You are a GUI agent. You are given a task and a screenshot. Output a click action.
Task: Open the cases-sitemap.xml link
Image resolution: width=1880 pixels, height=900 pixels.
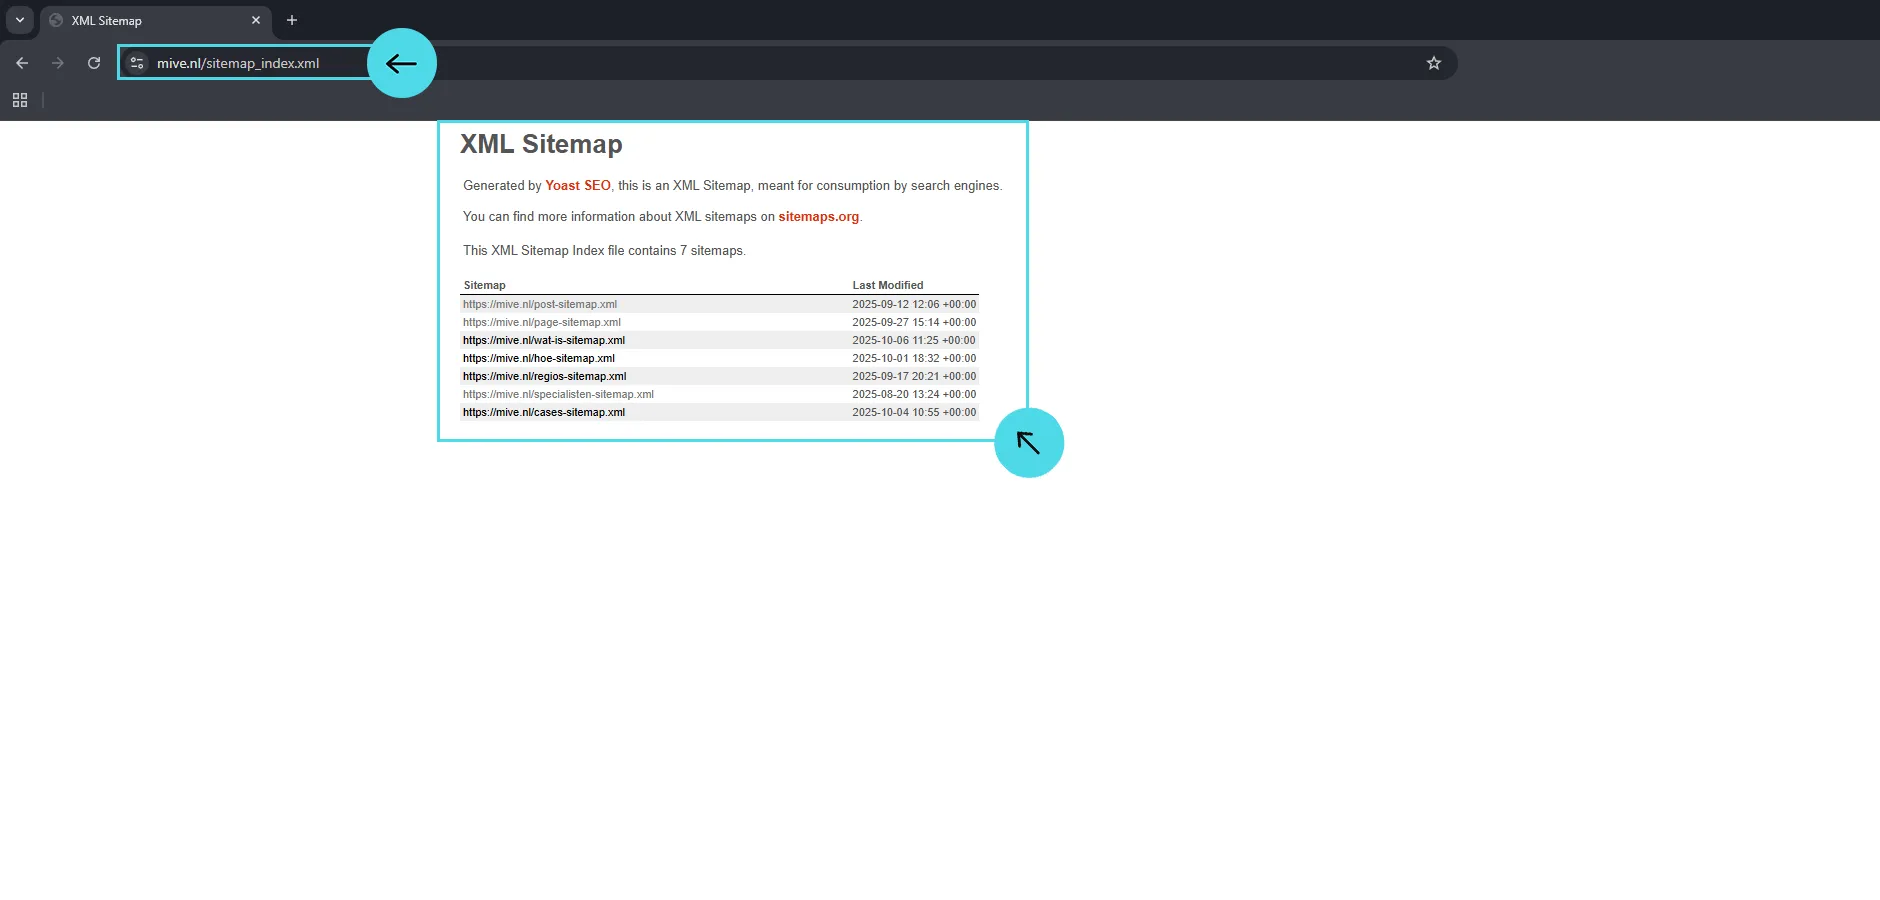[544, 413]
